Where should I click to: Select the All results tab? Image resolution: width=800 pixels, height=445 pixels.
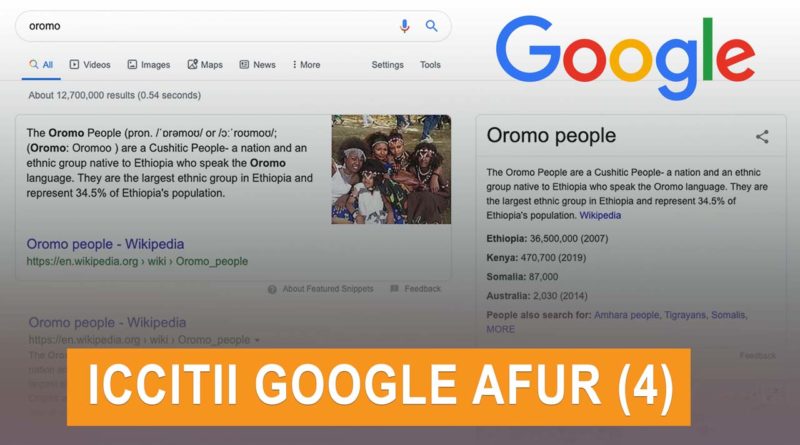pos(41,65)
